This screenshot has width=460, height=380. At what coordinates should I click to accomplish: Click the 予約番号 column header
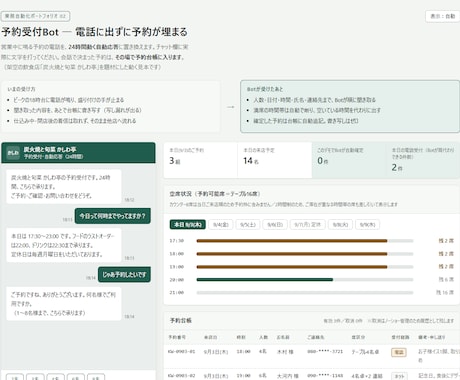177,337
